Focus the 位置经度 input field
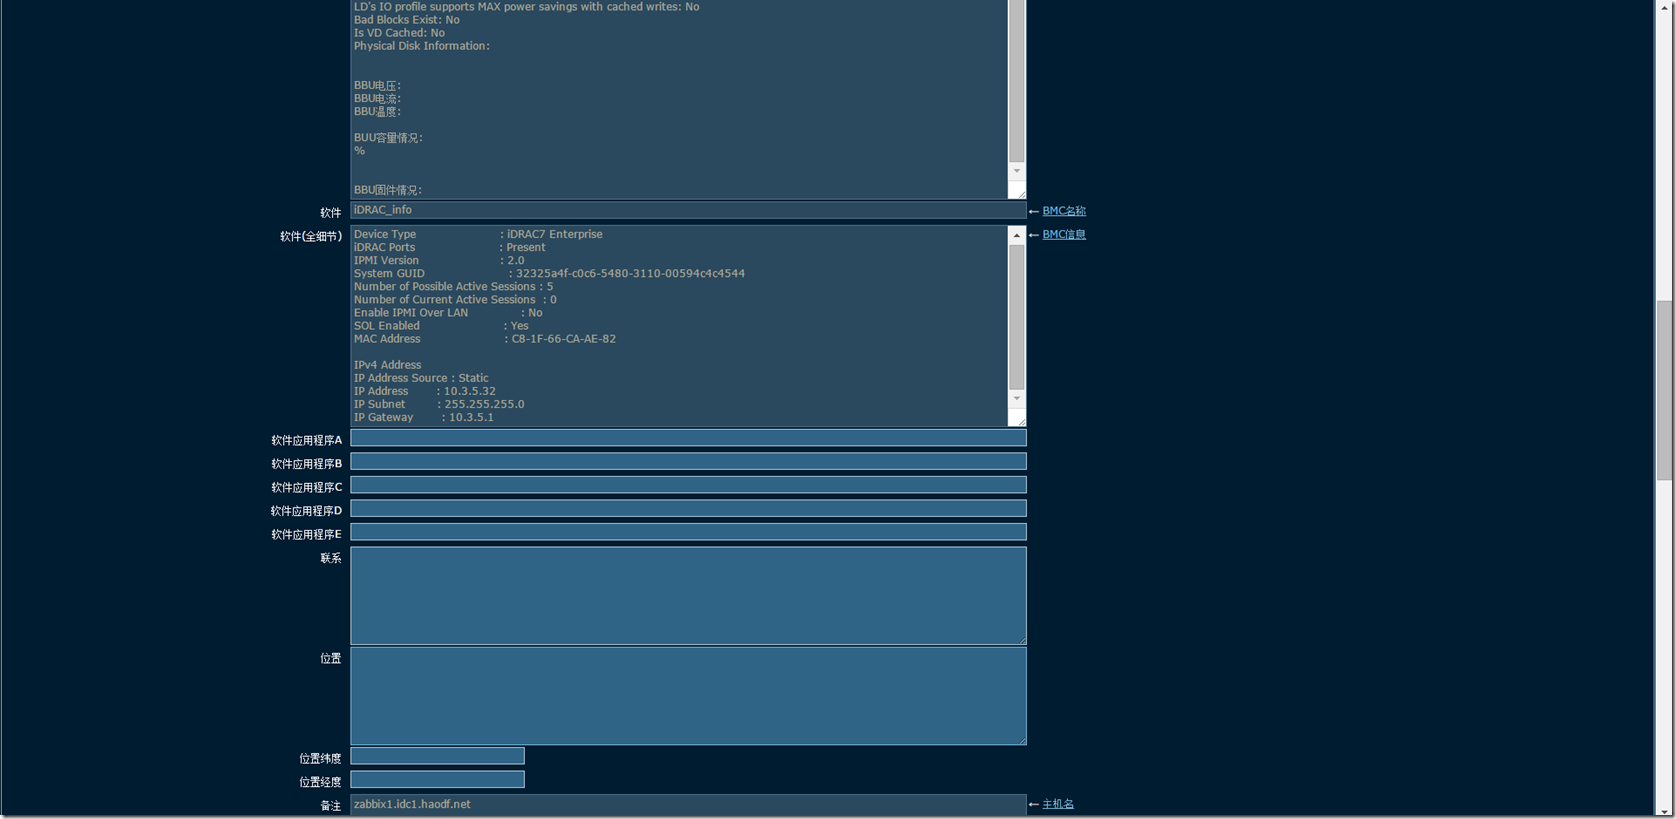Viewport: 1676px width, 819px height. pyautogui.click(x=437, y=779)
